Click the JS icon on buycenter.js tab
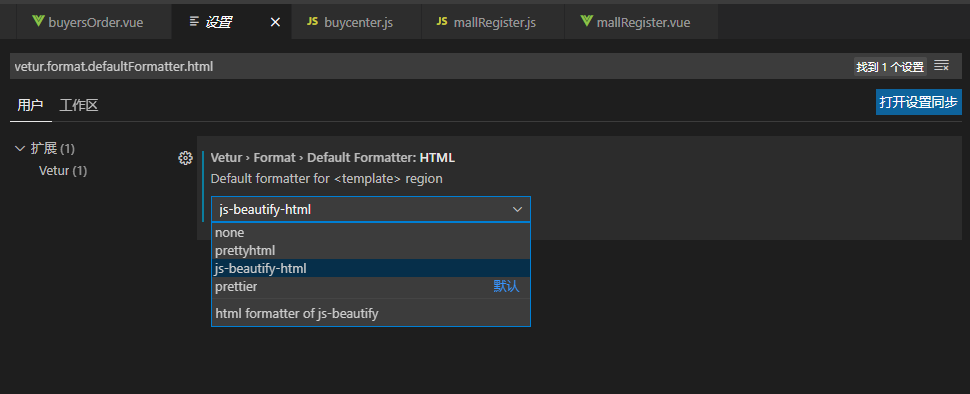 (312, 22)
